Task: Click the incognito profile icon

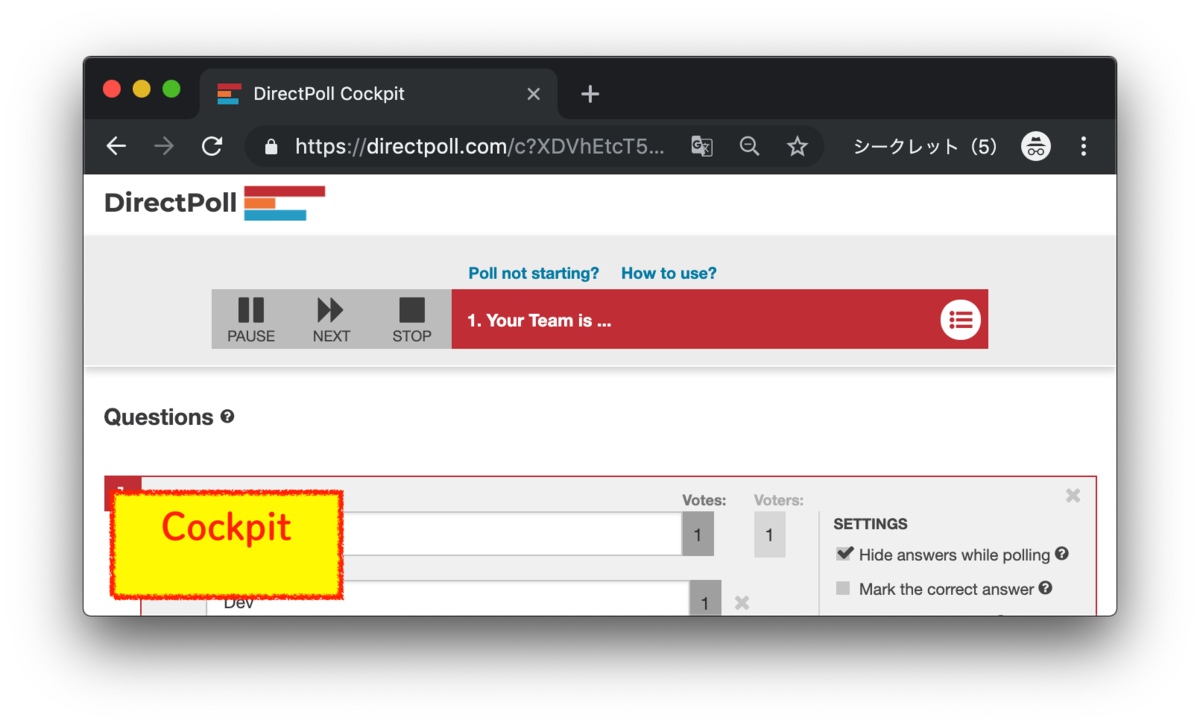Action: point(1036,146)
